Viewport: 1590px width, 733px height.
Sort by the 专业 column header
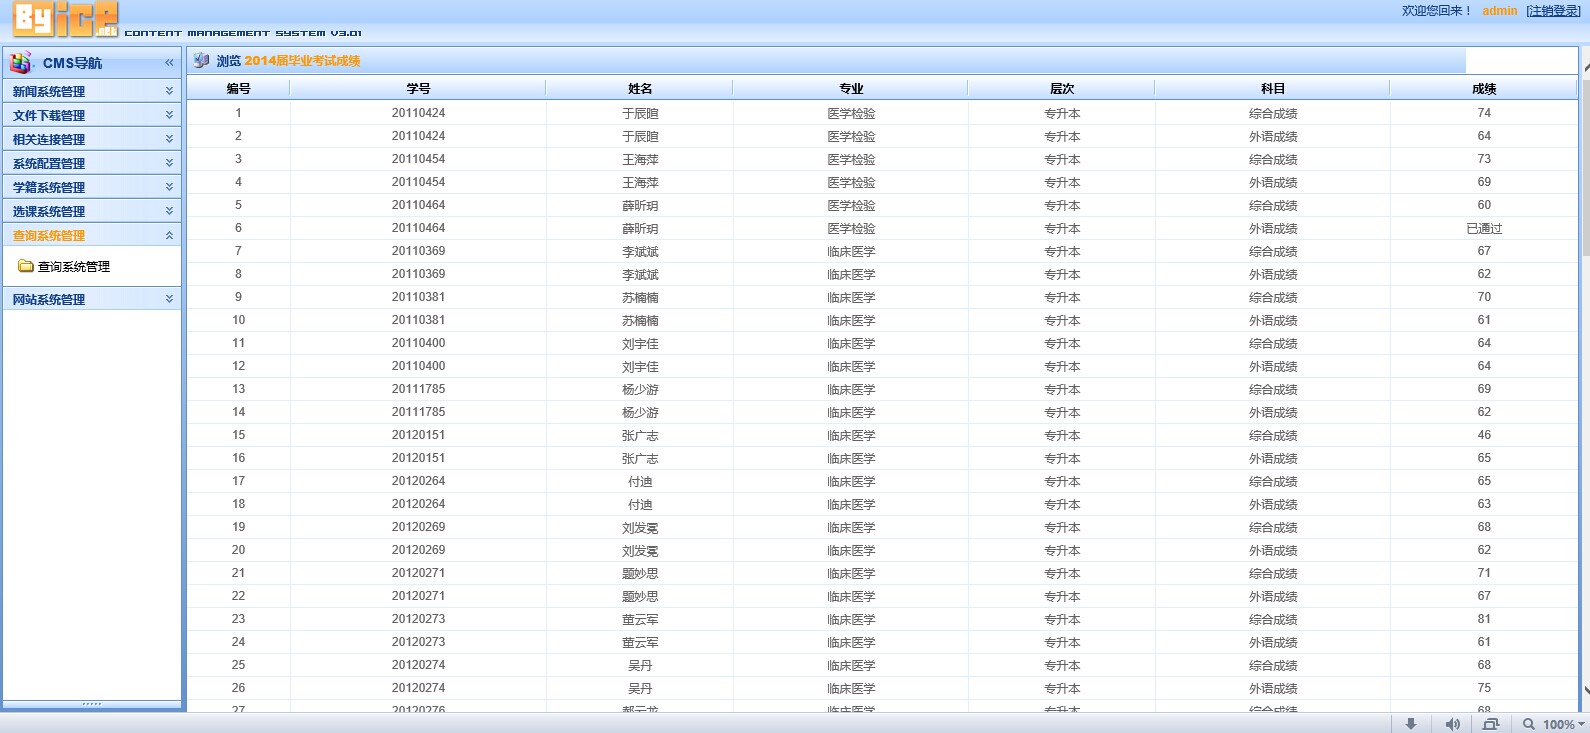(x=851, y=89)
